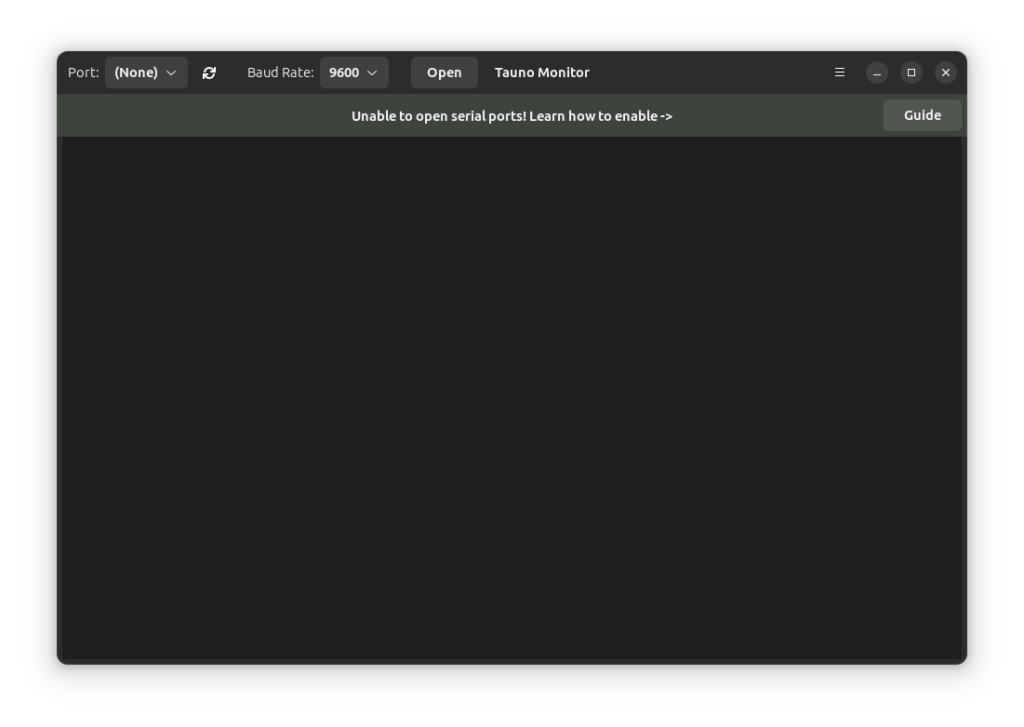Open the hamburger main menu

coord(840,73)
